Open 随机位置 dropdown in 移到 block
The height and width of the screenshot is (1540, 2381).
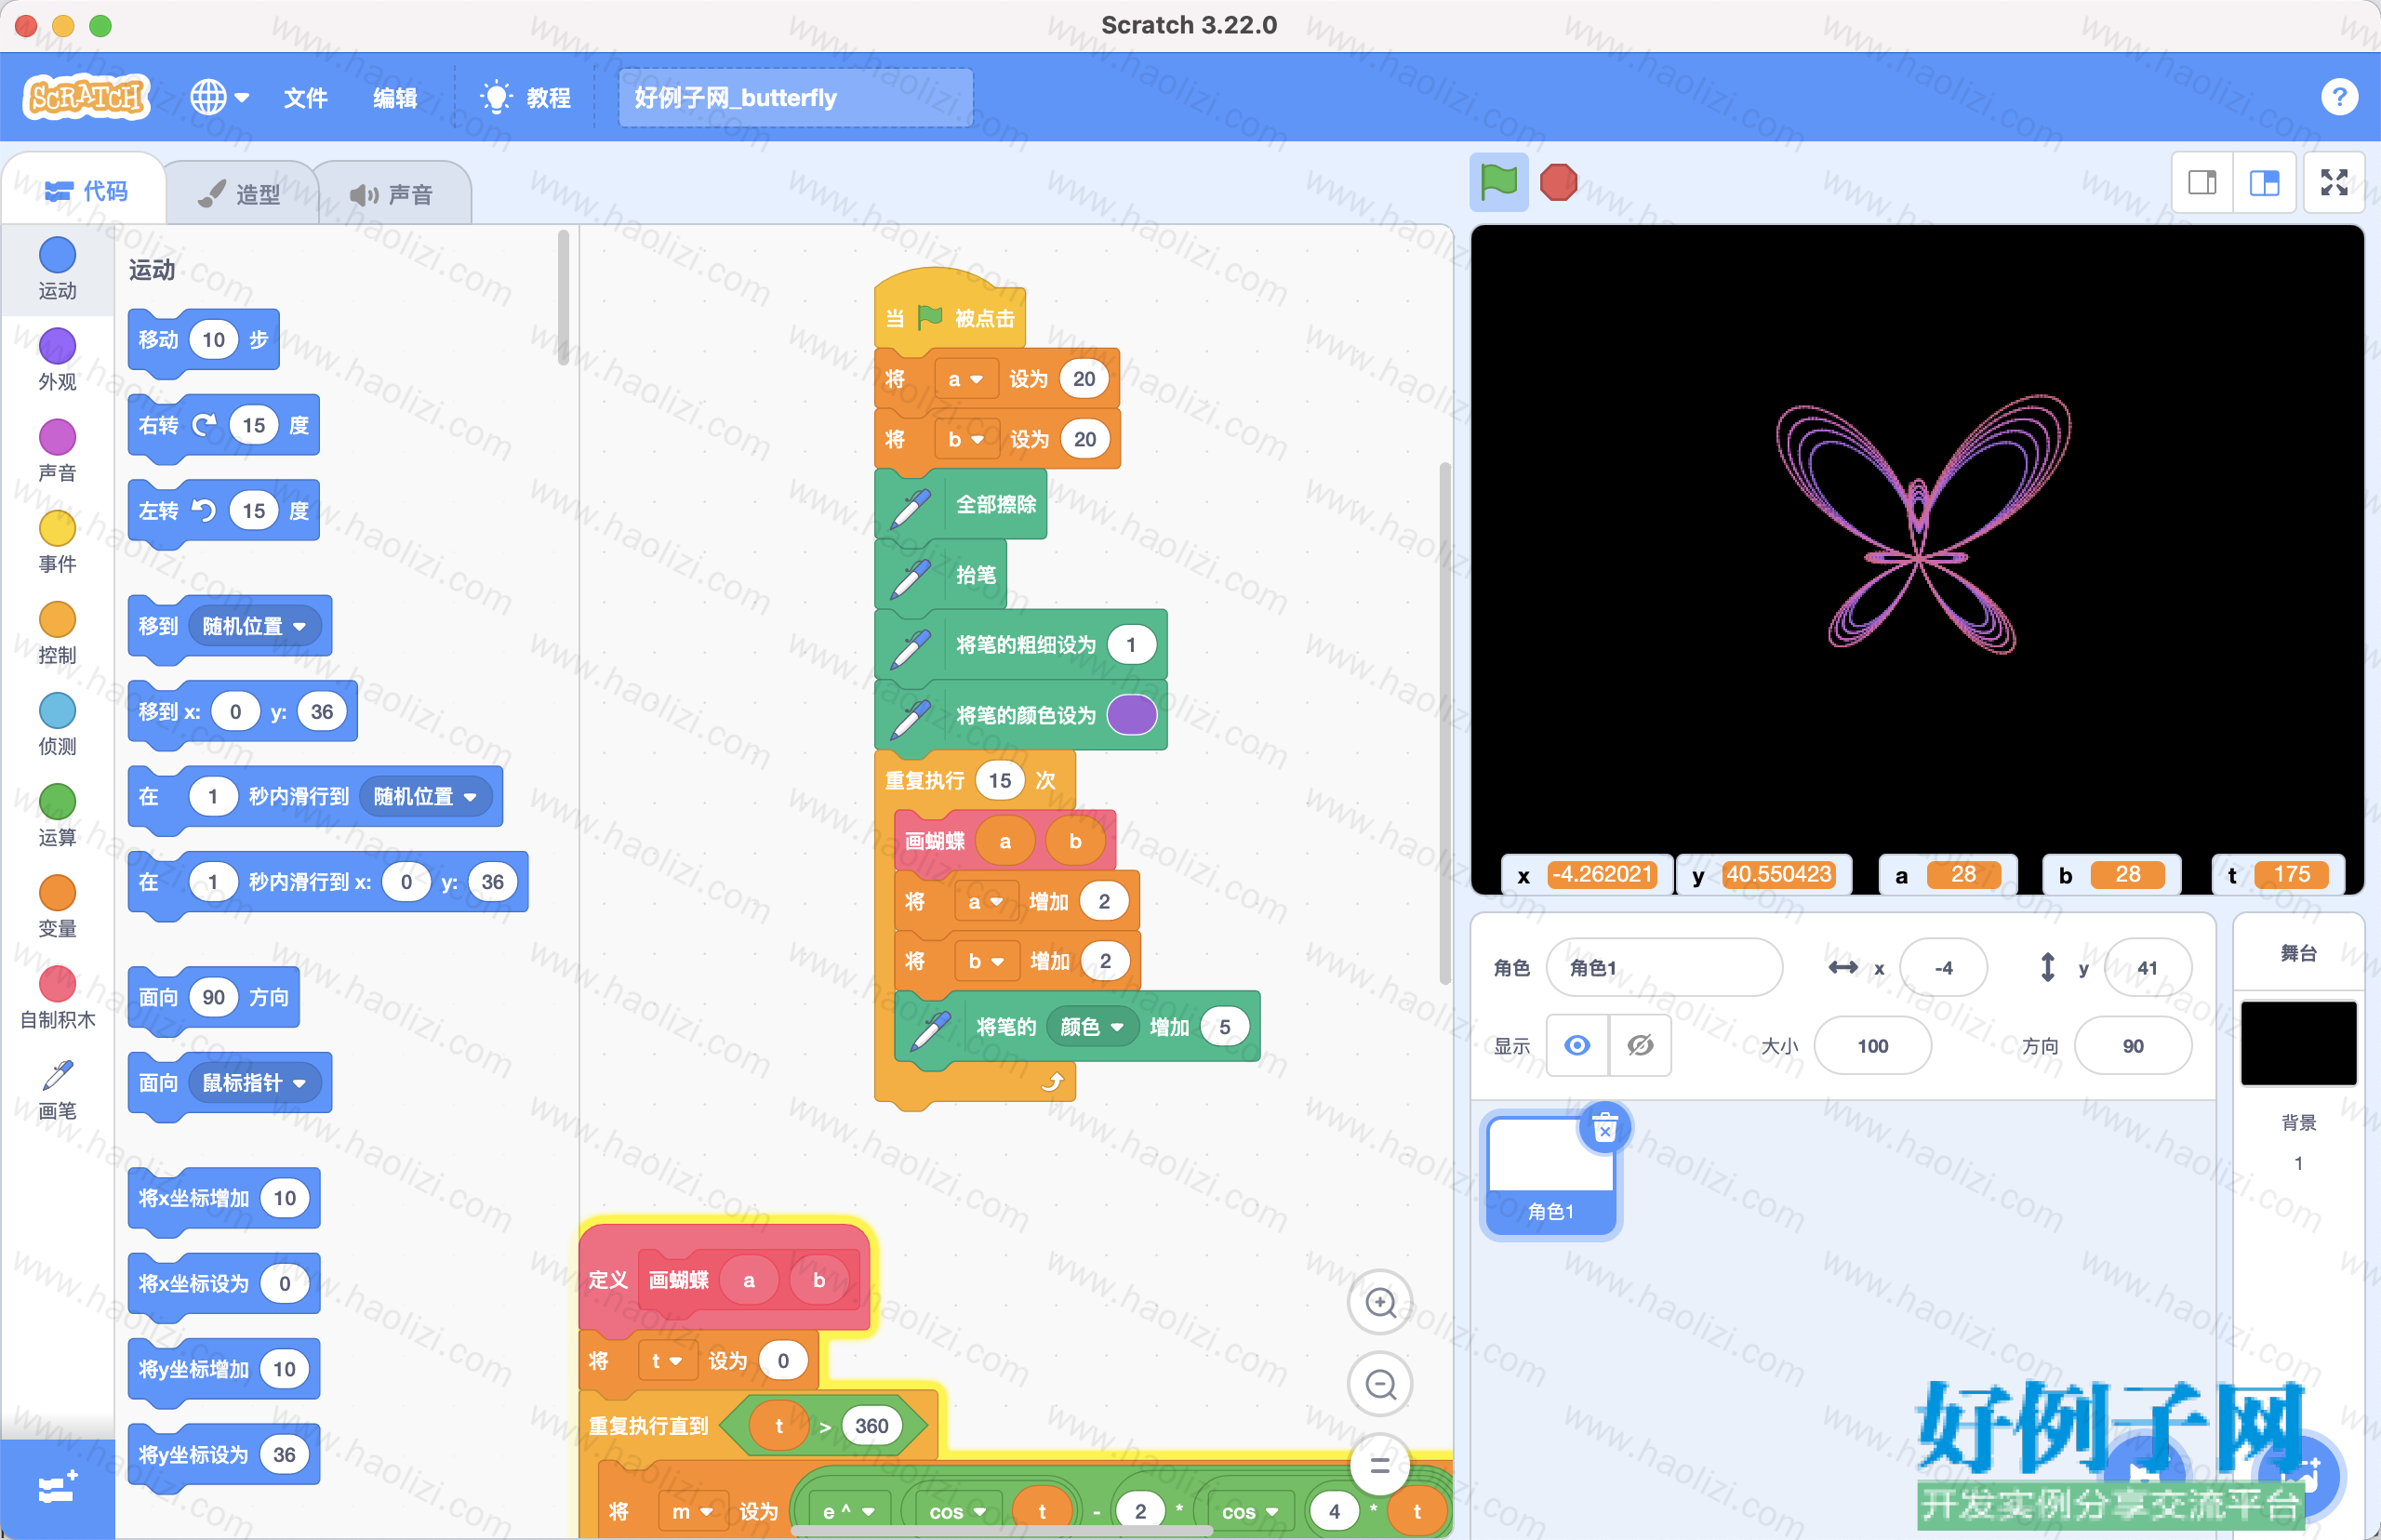click(x=254, y=626)
